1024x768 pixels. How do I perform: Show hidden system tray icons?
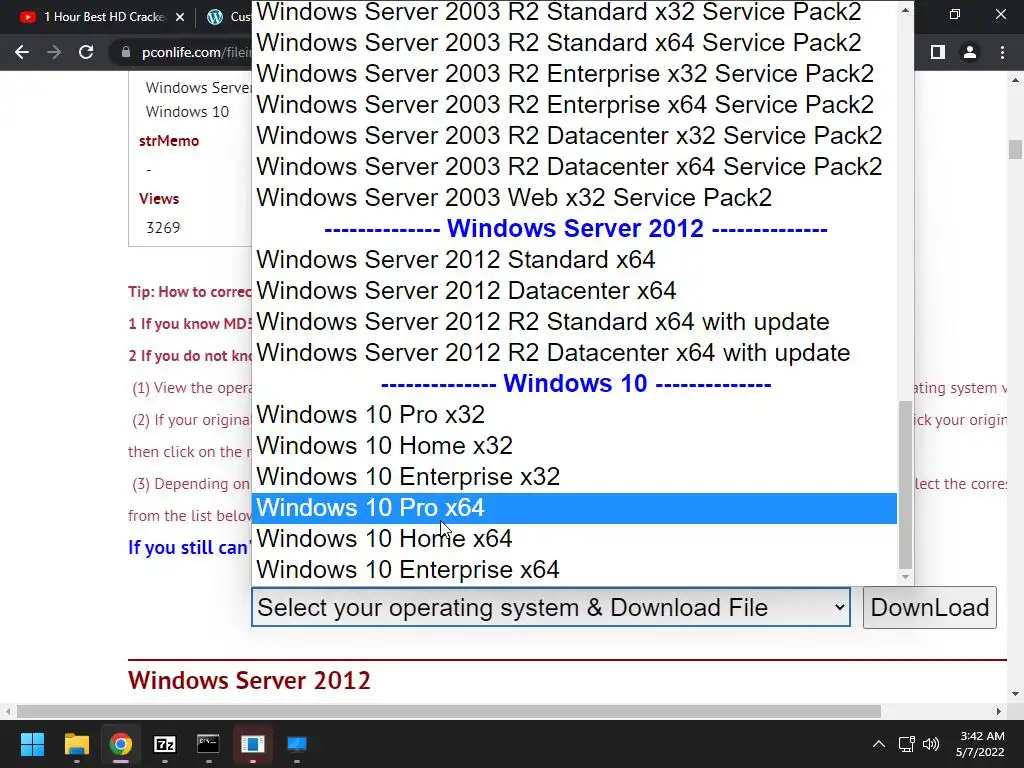(x=879, y=744)
